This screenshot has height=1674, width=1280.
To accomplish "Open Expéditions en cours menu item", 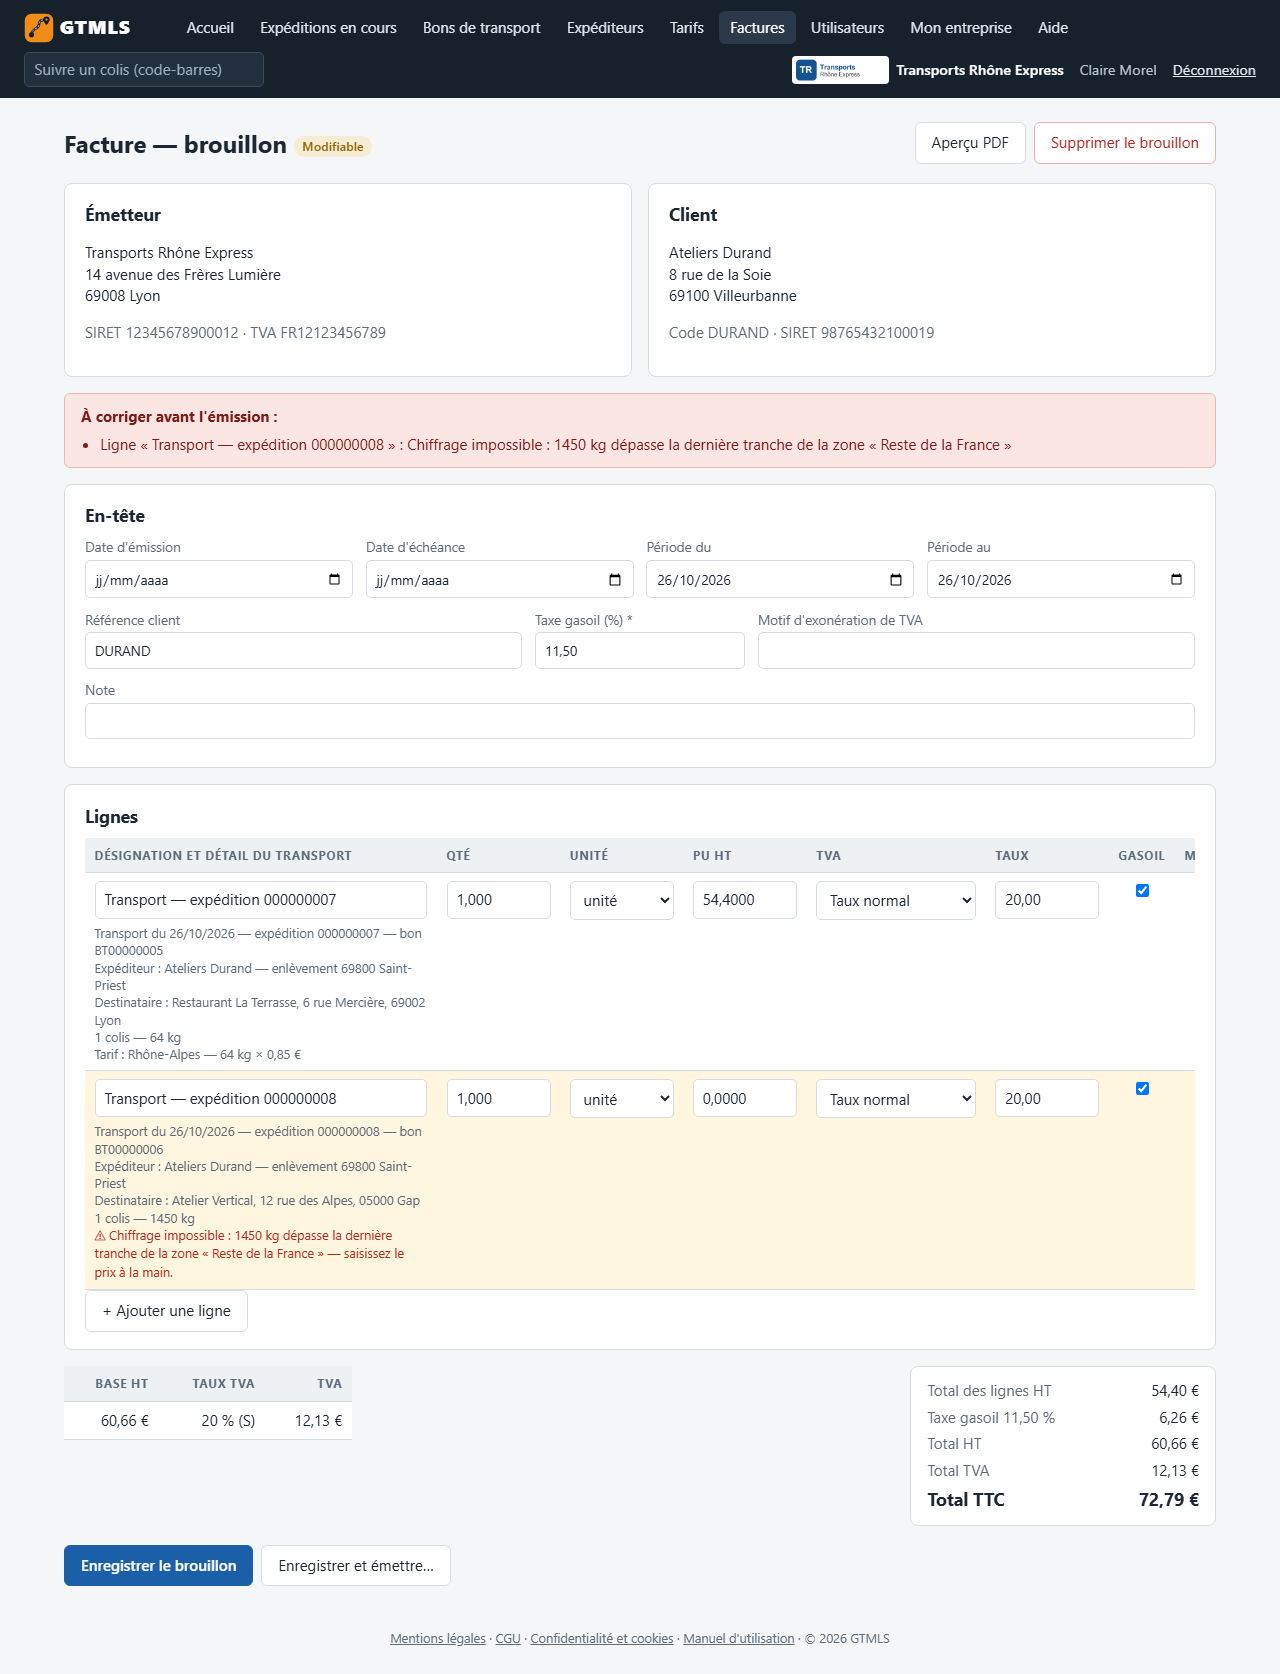I will [328, 28].
